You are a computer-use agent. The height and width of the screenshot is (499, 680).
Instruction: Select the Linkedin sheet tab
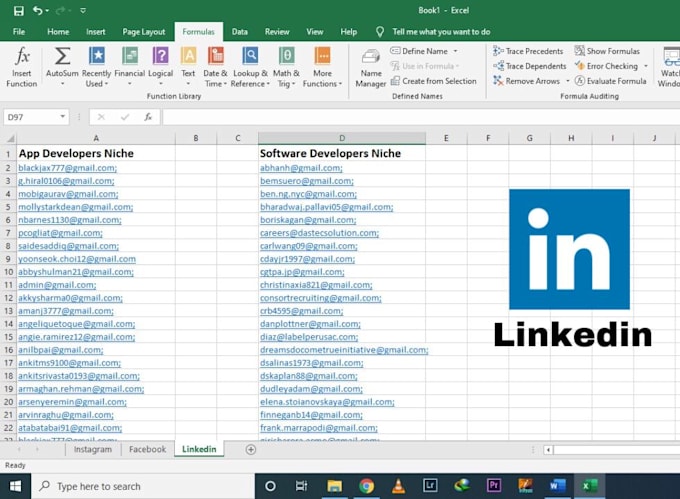[x=199, y=449]
